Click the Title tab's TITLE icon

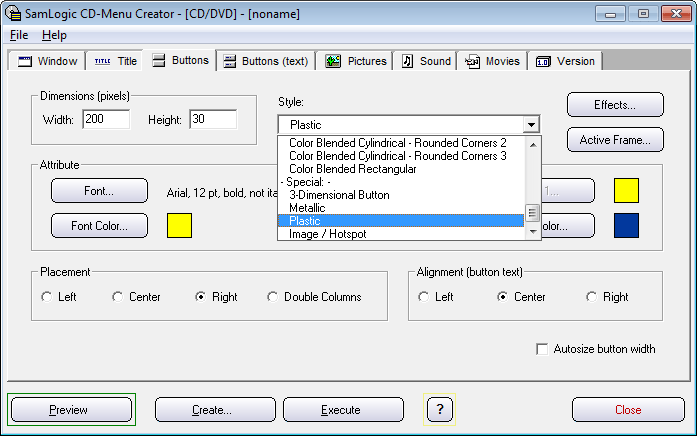click(103, 61)
